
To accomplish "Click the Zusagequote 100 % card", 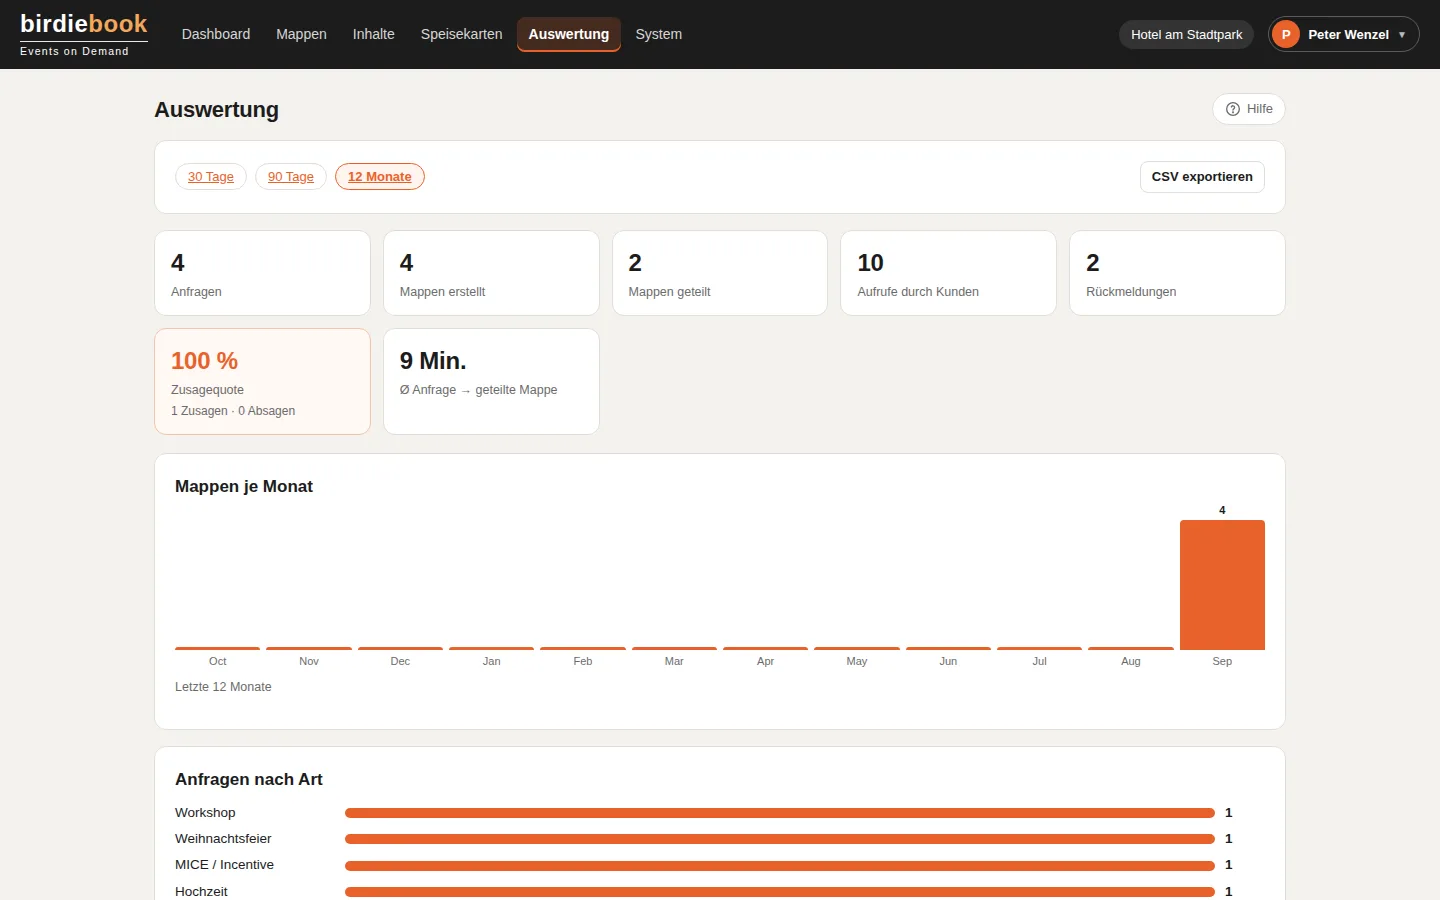I will point(263,382).
